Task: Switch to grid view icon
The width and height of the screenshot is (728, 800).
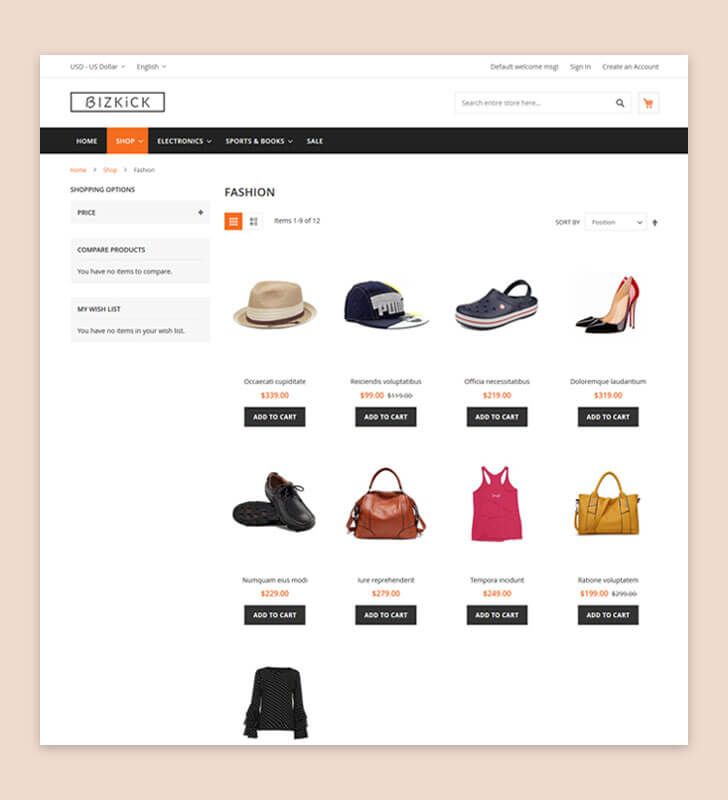Action: [233, 221]
